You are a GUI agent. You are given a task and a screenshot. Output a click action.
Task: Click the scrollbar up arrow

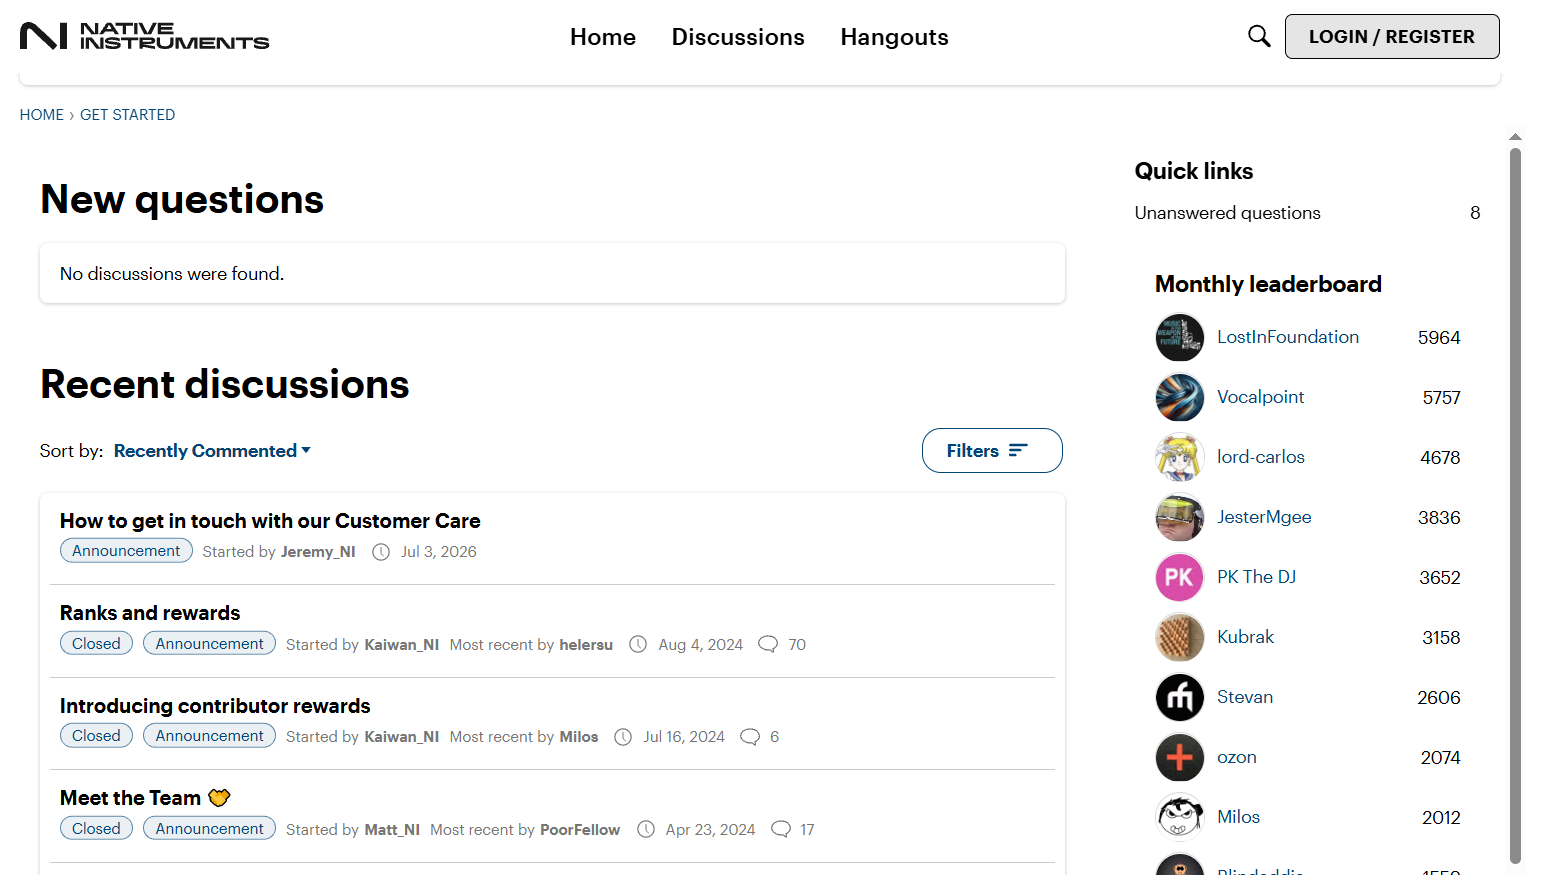pos(1515,137)
